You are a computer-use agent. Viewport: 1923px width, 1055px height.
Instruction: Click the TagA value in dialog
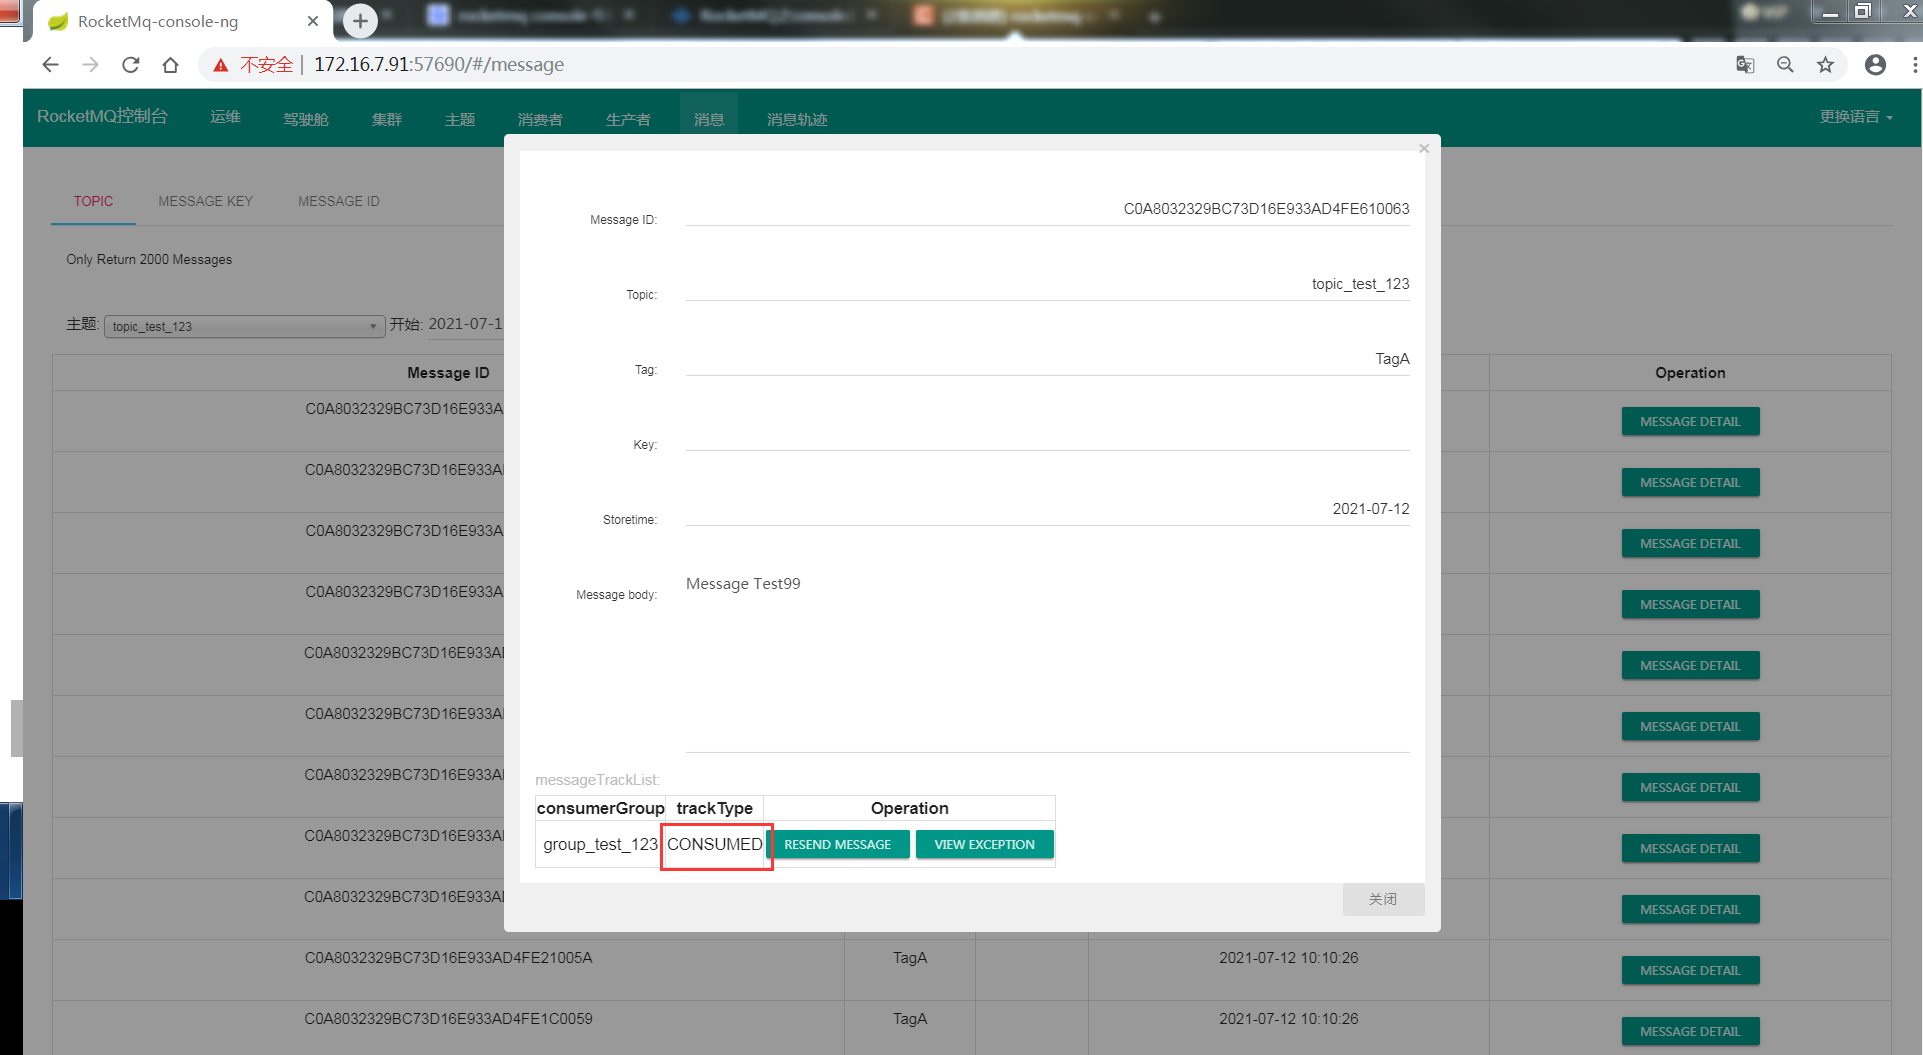[1392, 359]
